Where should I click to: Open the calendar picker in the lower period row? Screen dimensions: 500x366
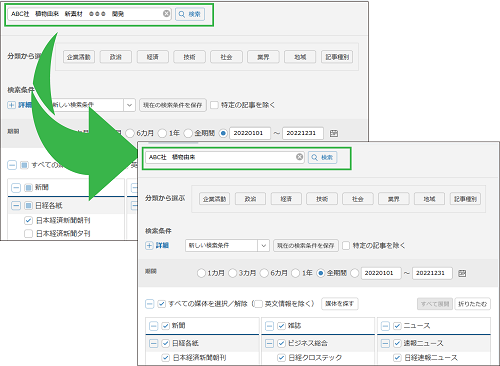tap(462, 273)
